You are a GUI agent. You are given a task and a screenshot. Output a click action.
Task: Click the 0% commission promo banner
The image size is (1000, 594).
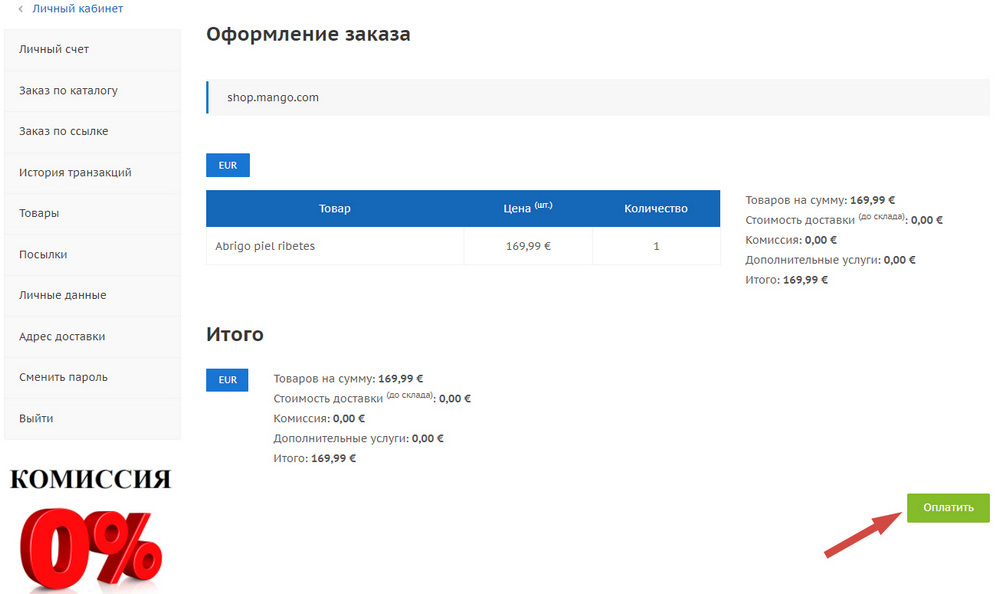[88, 525]
